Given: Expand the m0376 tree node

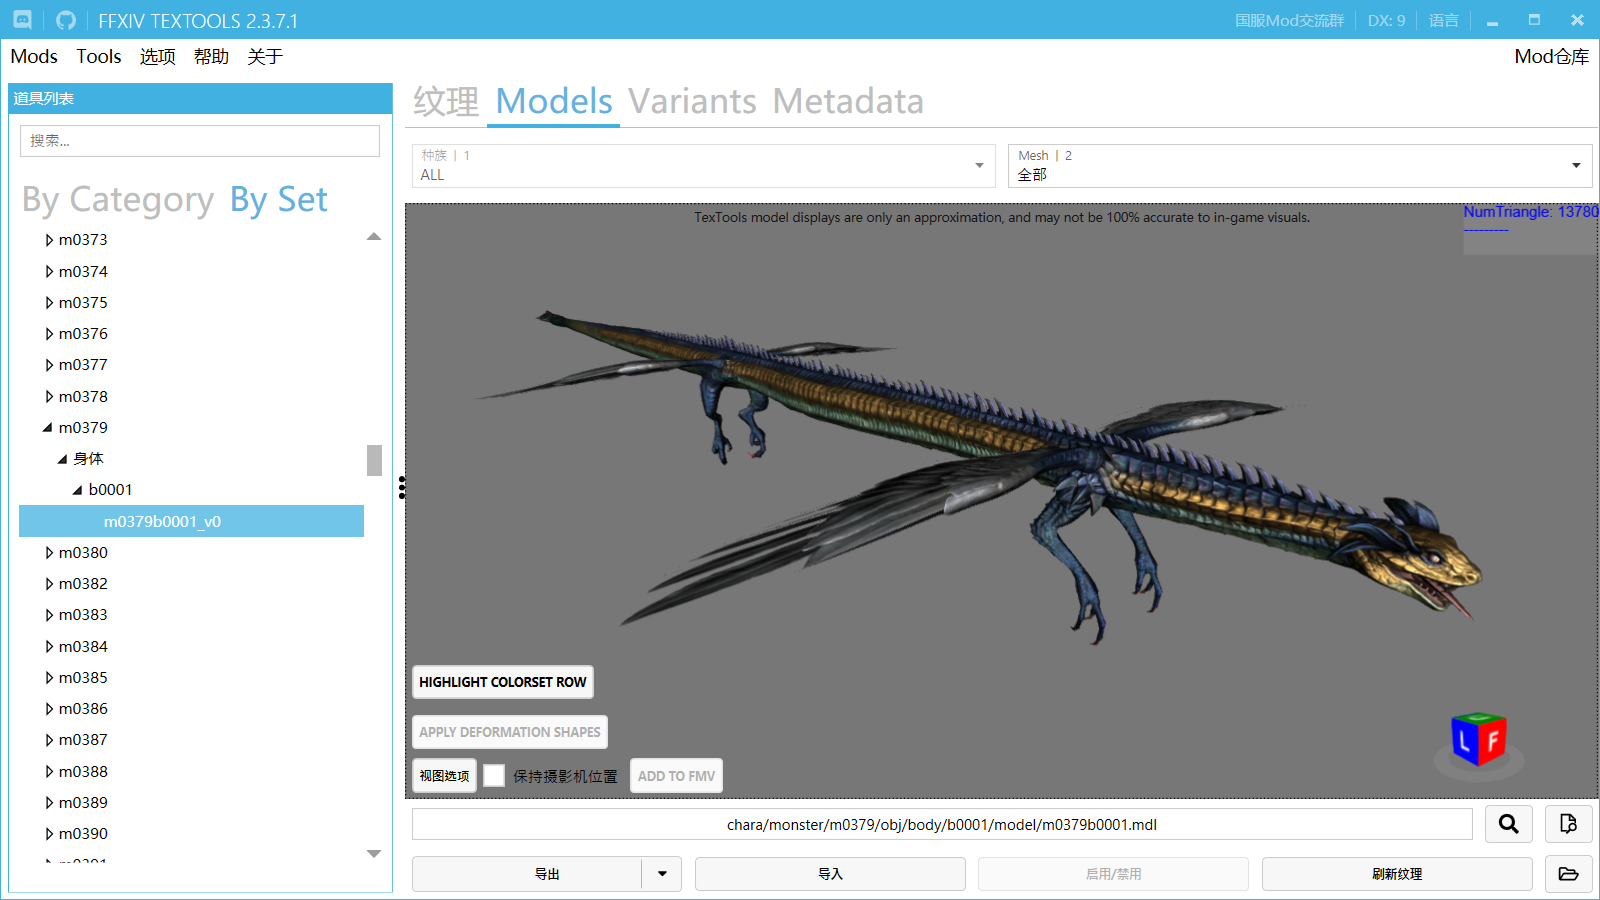Looking at the screenshot, I should tap(49, 334).
